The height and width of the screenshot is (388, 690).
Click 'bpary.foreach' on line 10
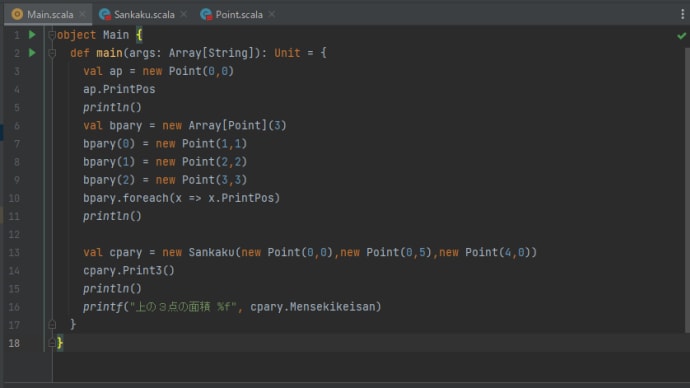(126, 198)
